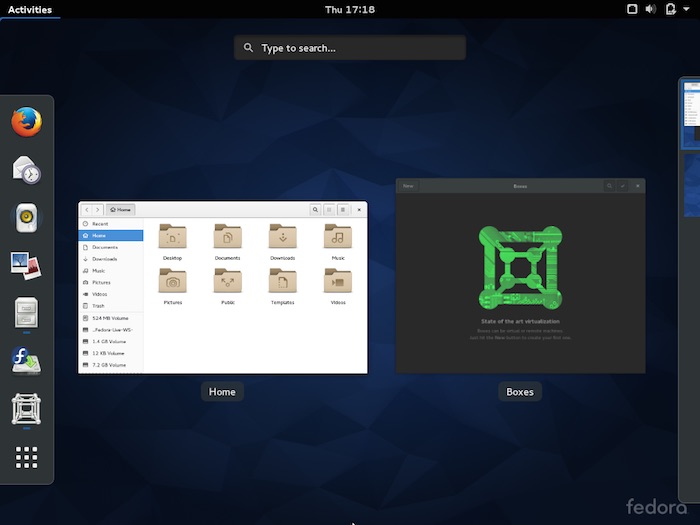Open Boxes icon in the dash
The height and width of the screenshot is (525, 700).
27,409
